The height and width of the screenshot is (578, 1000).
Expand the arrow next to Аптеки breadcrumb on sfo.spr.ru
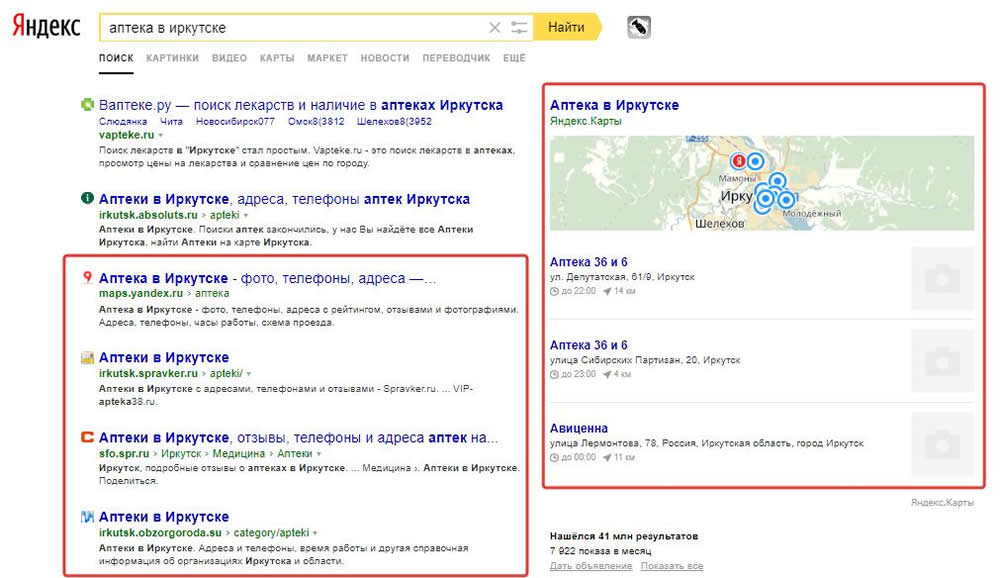(318, 452)
